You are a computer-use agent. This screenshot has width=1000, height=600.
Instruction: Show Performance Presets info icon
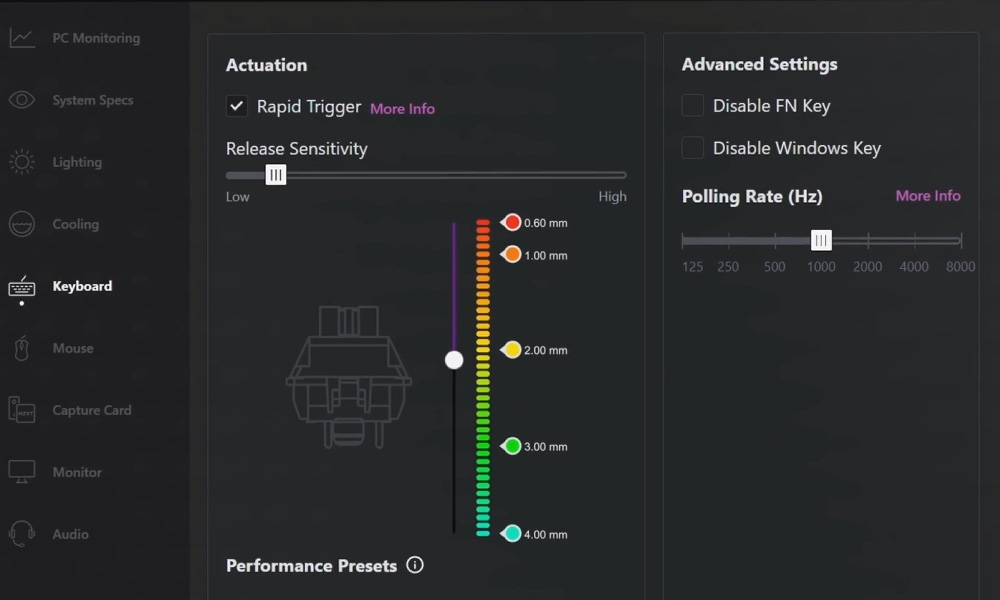click(x=415, y=565)
